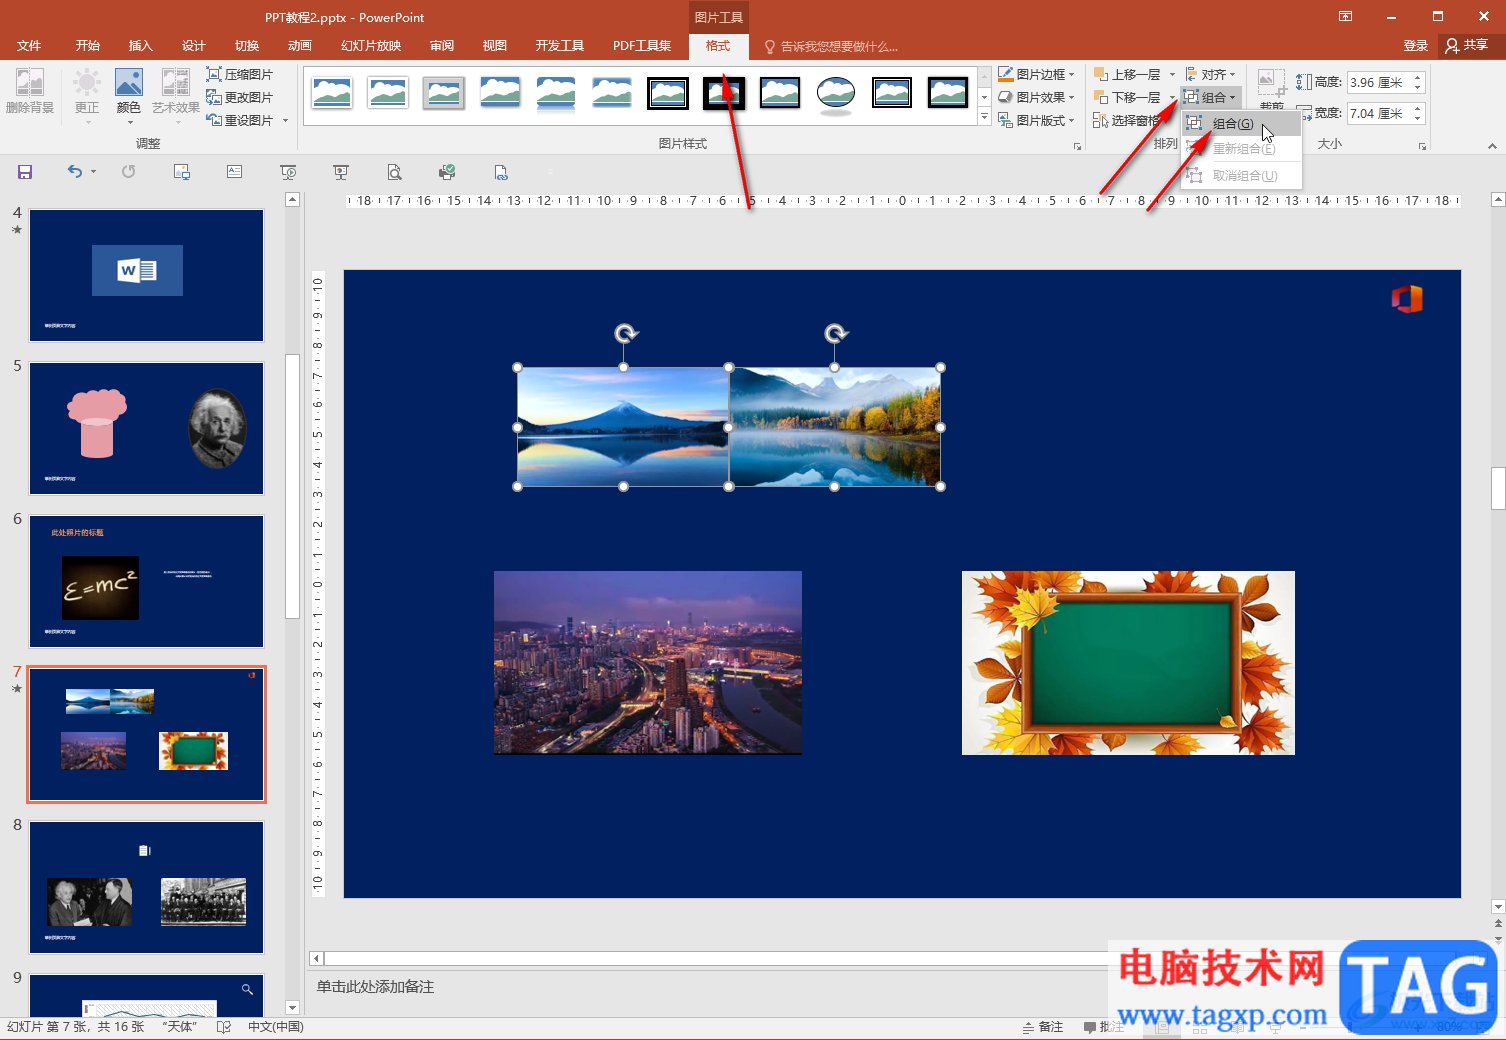Viewport: 1506px width, 1040px height.
Task: Open Picture Layout (图片版式) dropdown
Action: (x=1036, y=120)
